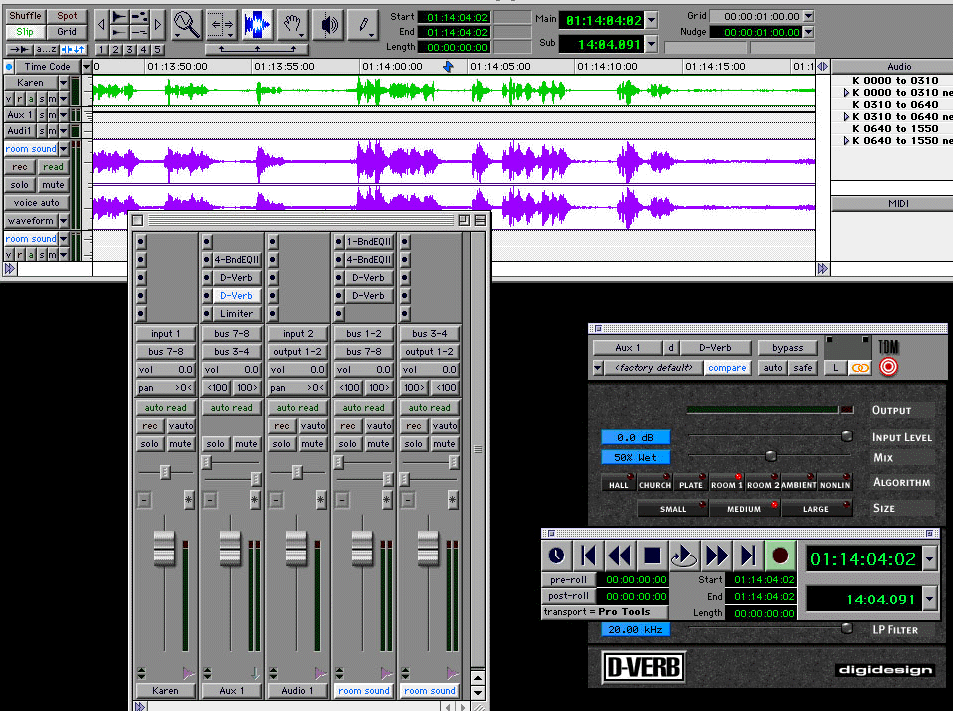Select the Trimmer tool
The width and height of the screenshot is (953, 711).
(x=222, y=25)
